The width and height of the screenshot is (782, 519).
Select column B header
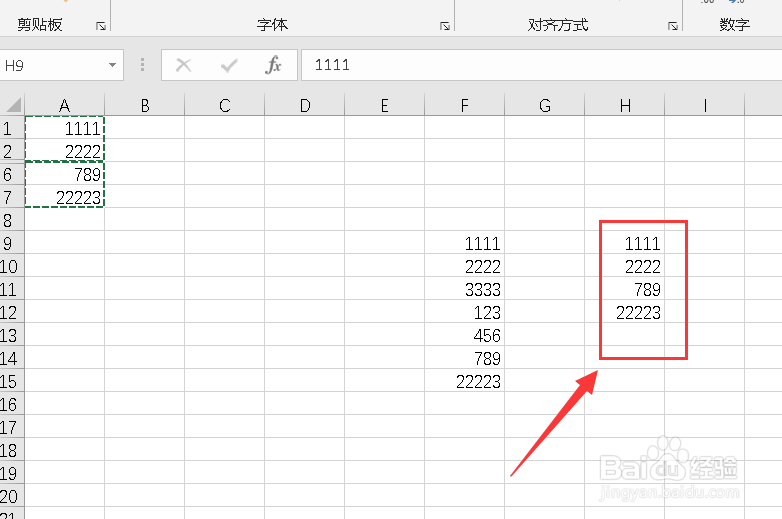(145, 105)
